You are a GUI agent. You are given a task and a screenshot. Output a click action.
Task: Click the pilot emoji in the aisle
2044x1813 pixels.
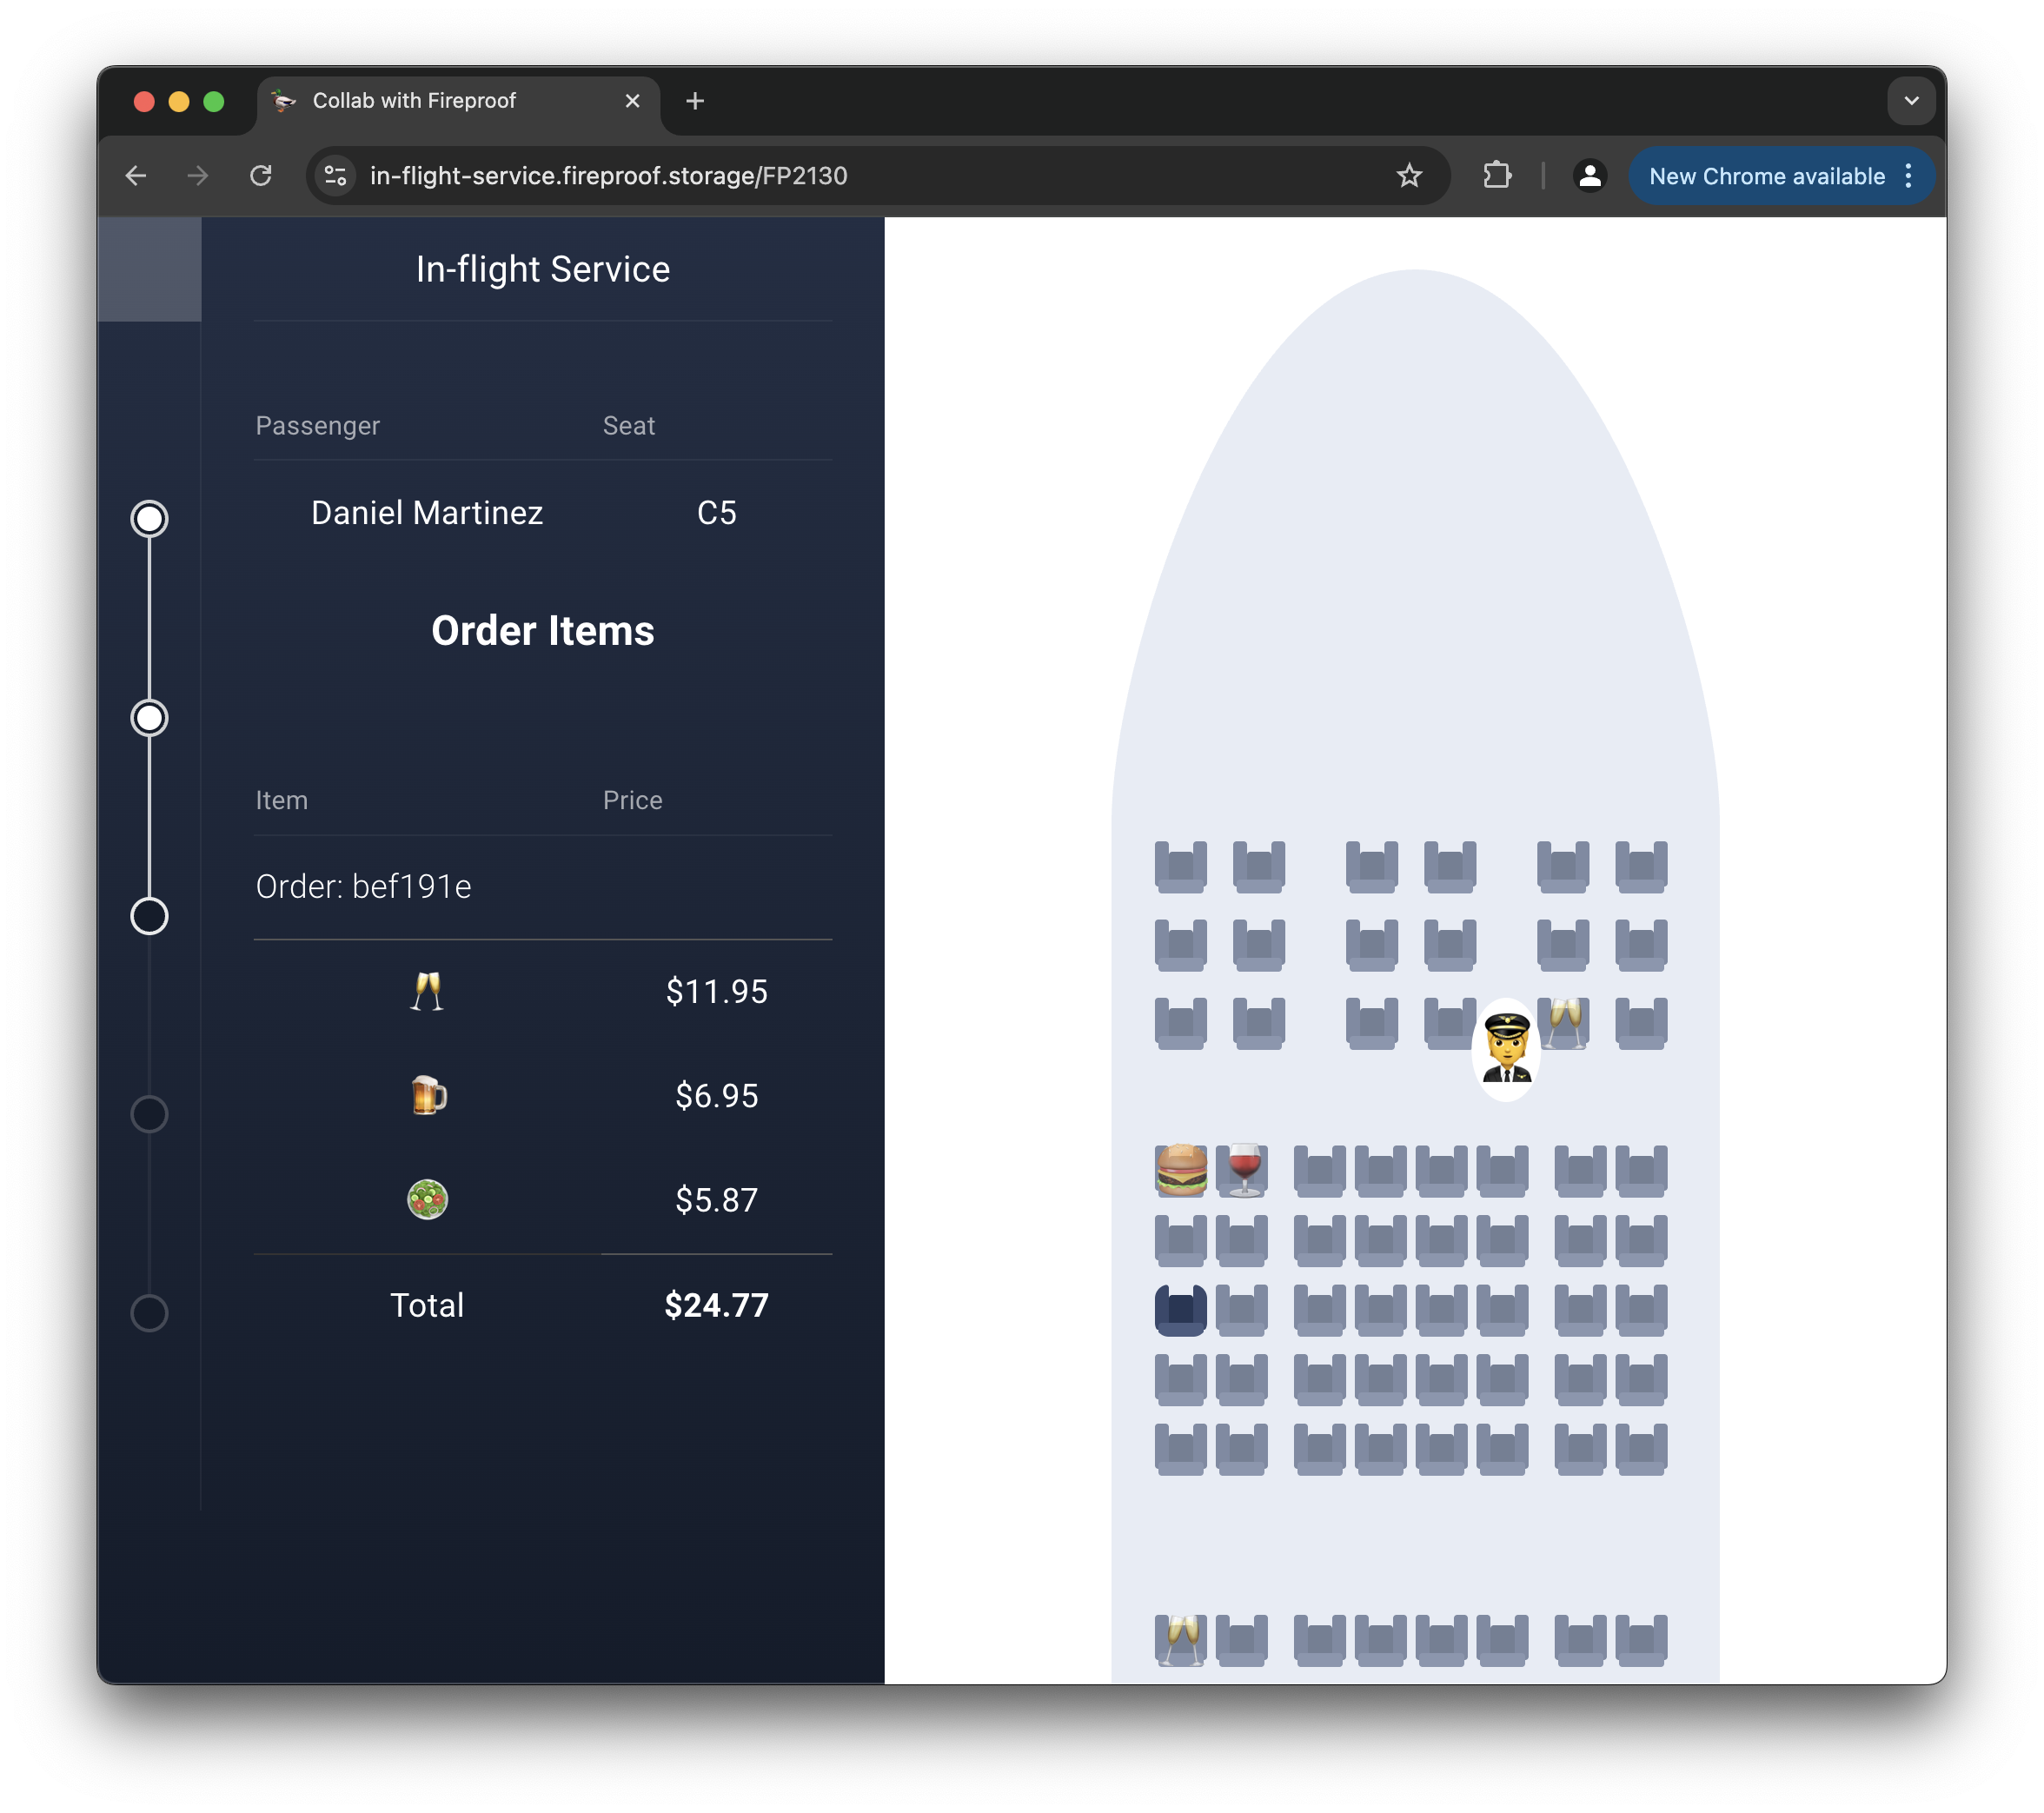tap(1506, 1047)
